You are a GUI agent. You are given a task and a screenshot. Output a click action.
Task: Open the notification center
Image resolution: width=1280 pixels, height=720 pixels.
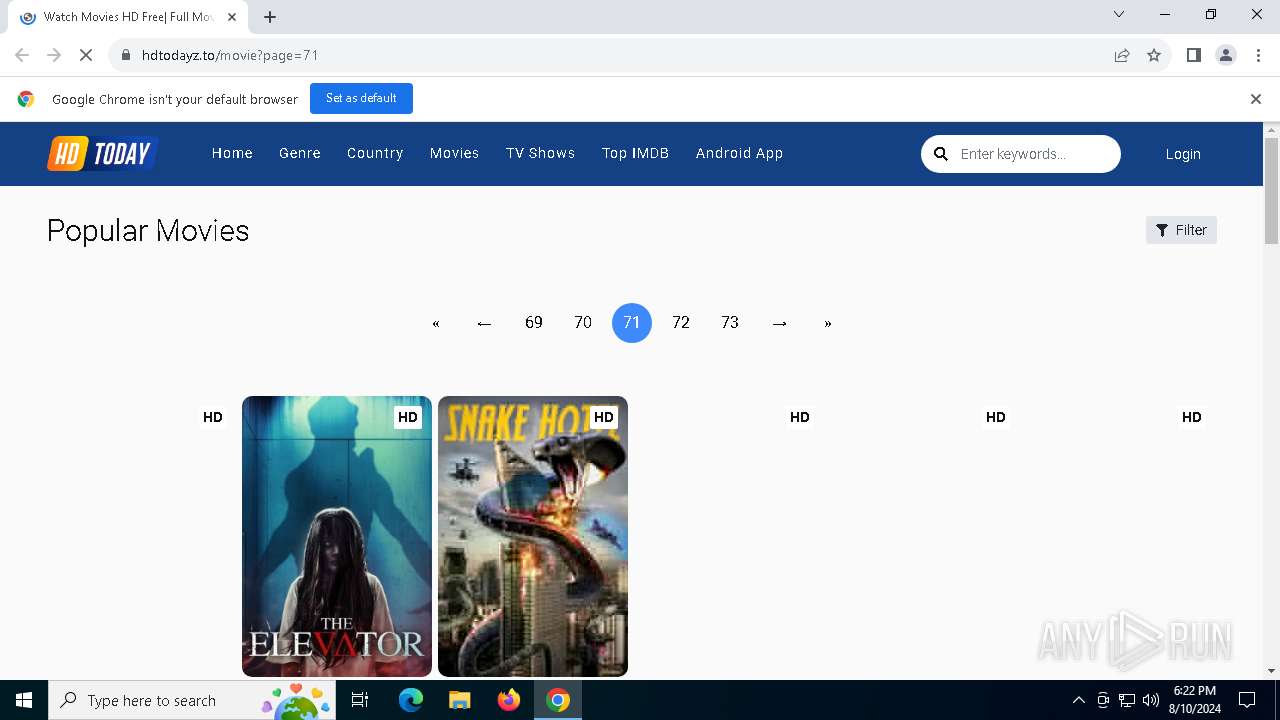[x=1247, y=700]
